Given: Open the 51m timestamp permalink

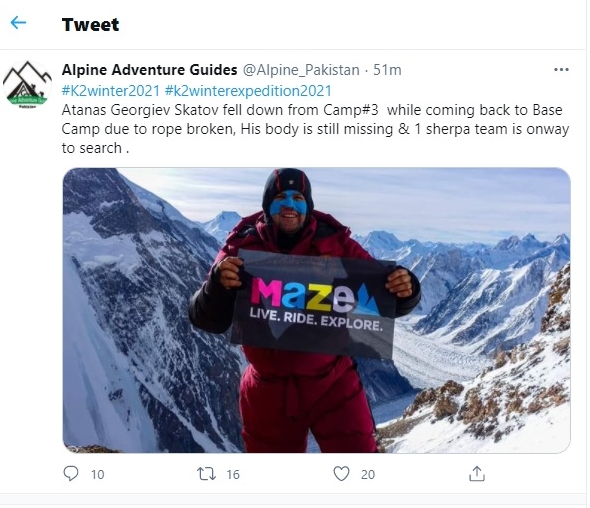Looking at the screenshot, I should (x=387, y=70).
